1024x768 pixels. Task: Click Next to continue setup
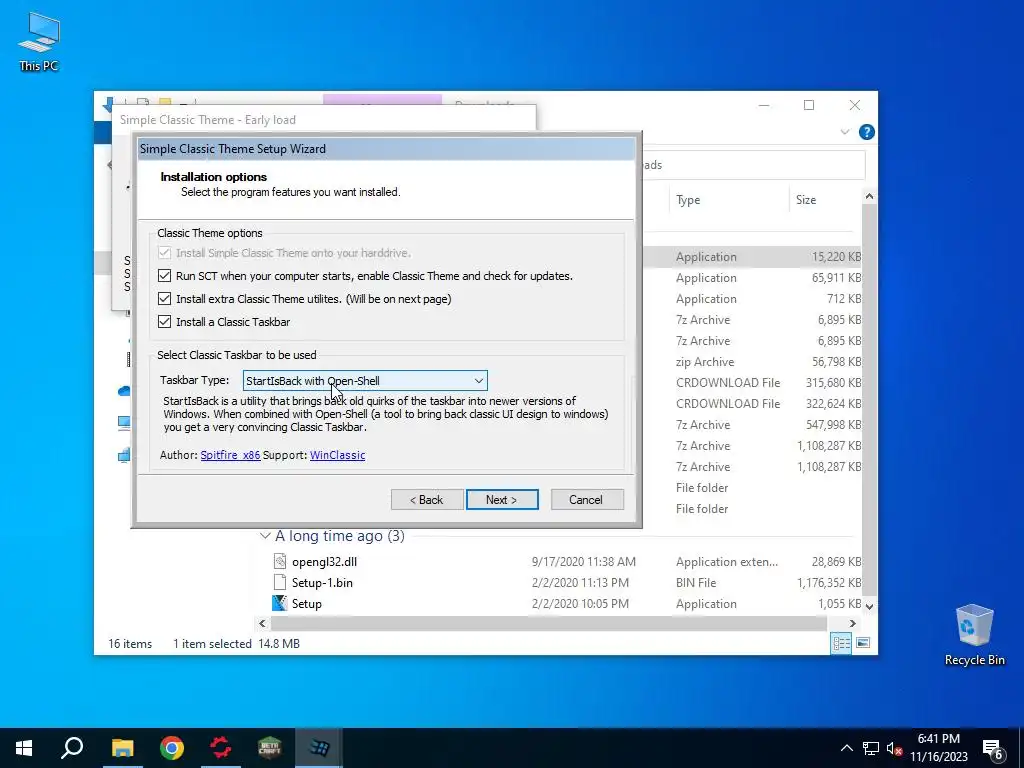click(502, 500)
